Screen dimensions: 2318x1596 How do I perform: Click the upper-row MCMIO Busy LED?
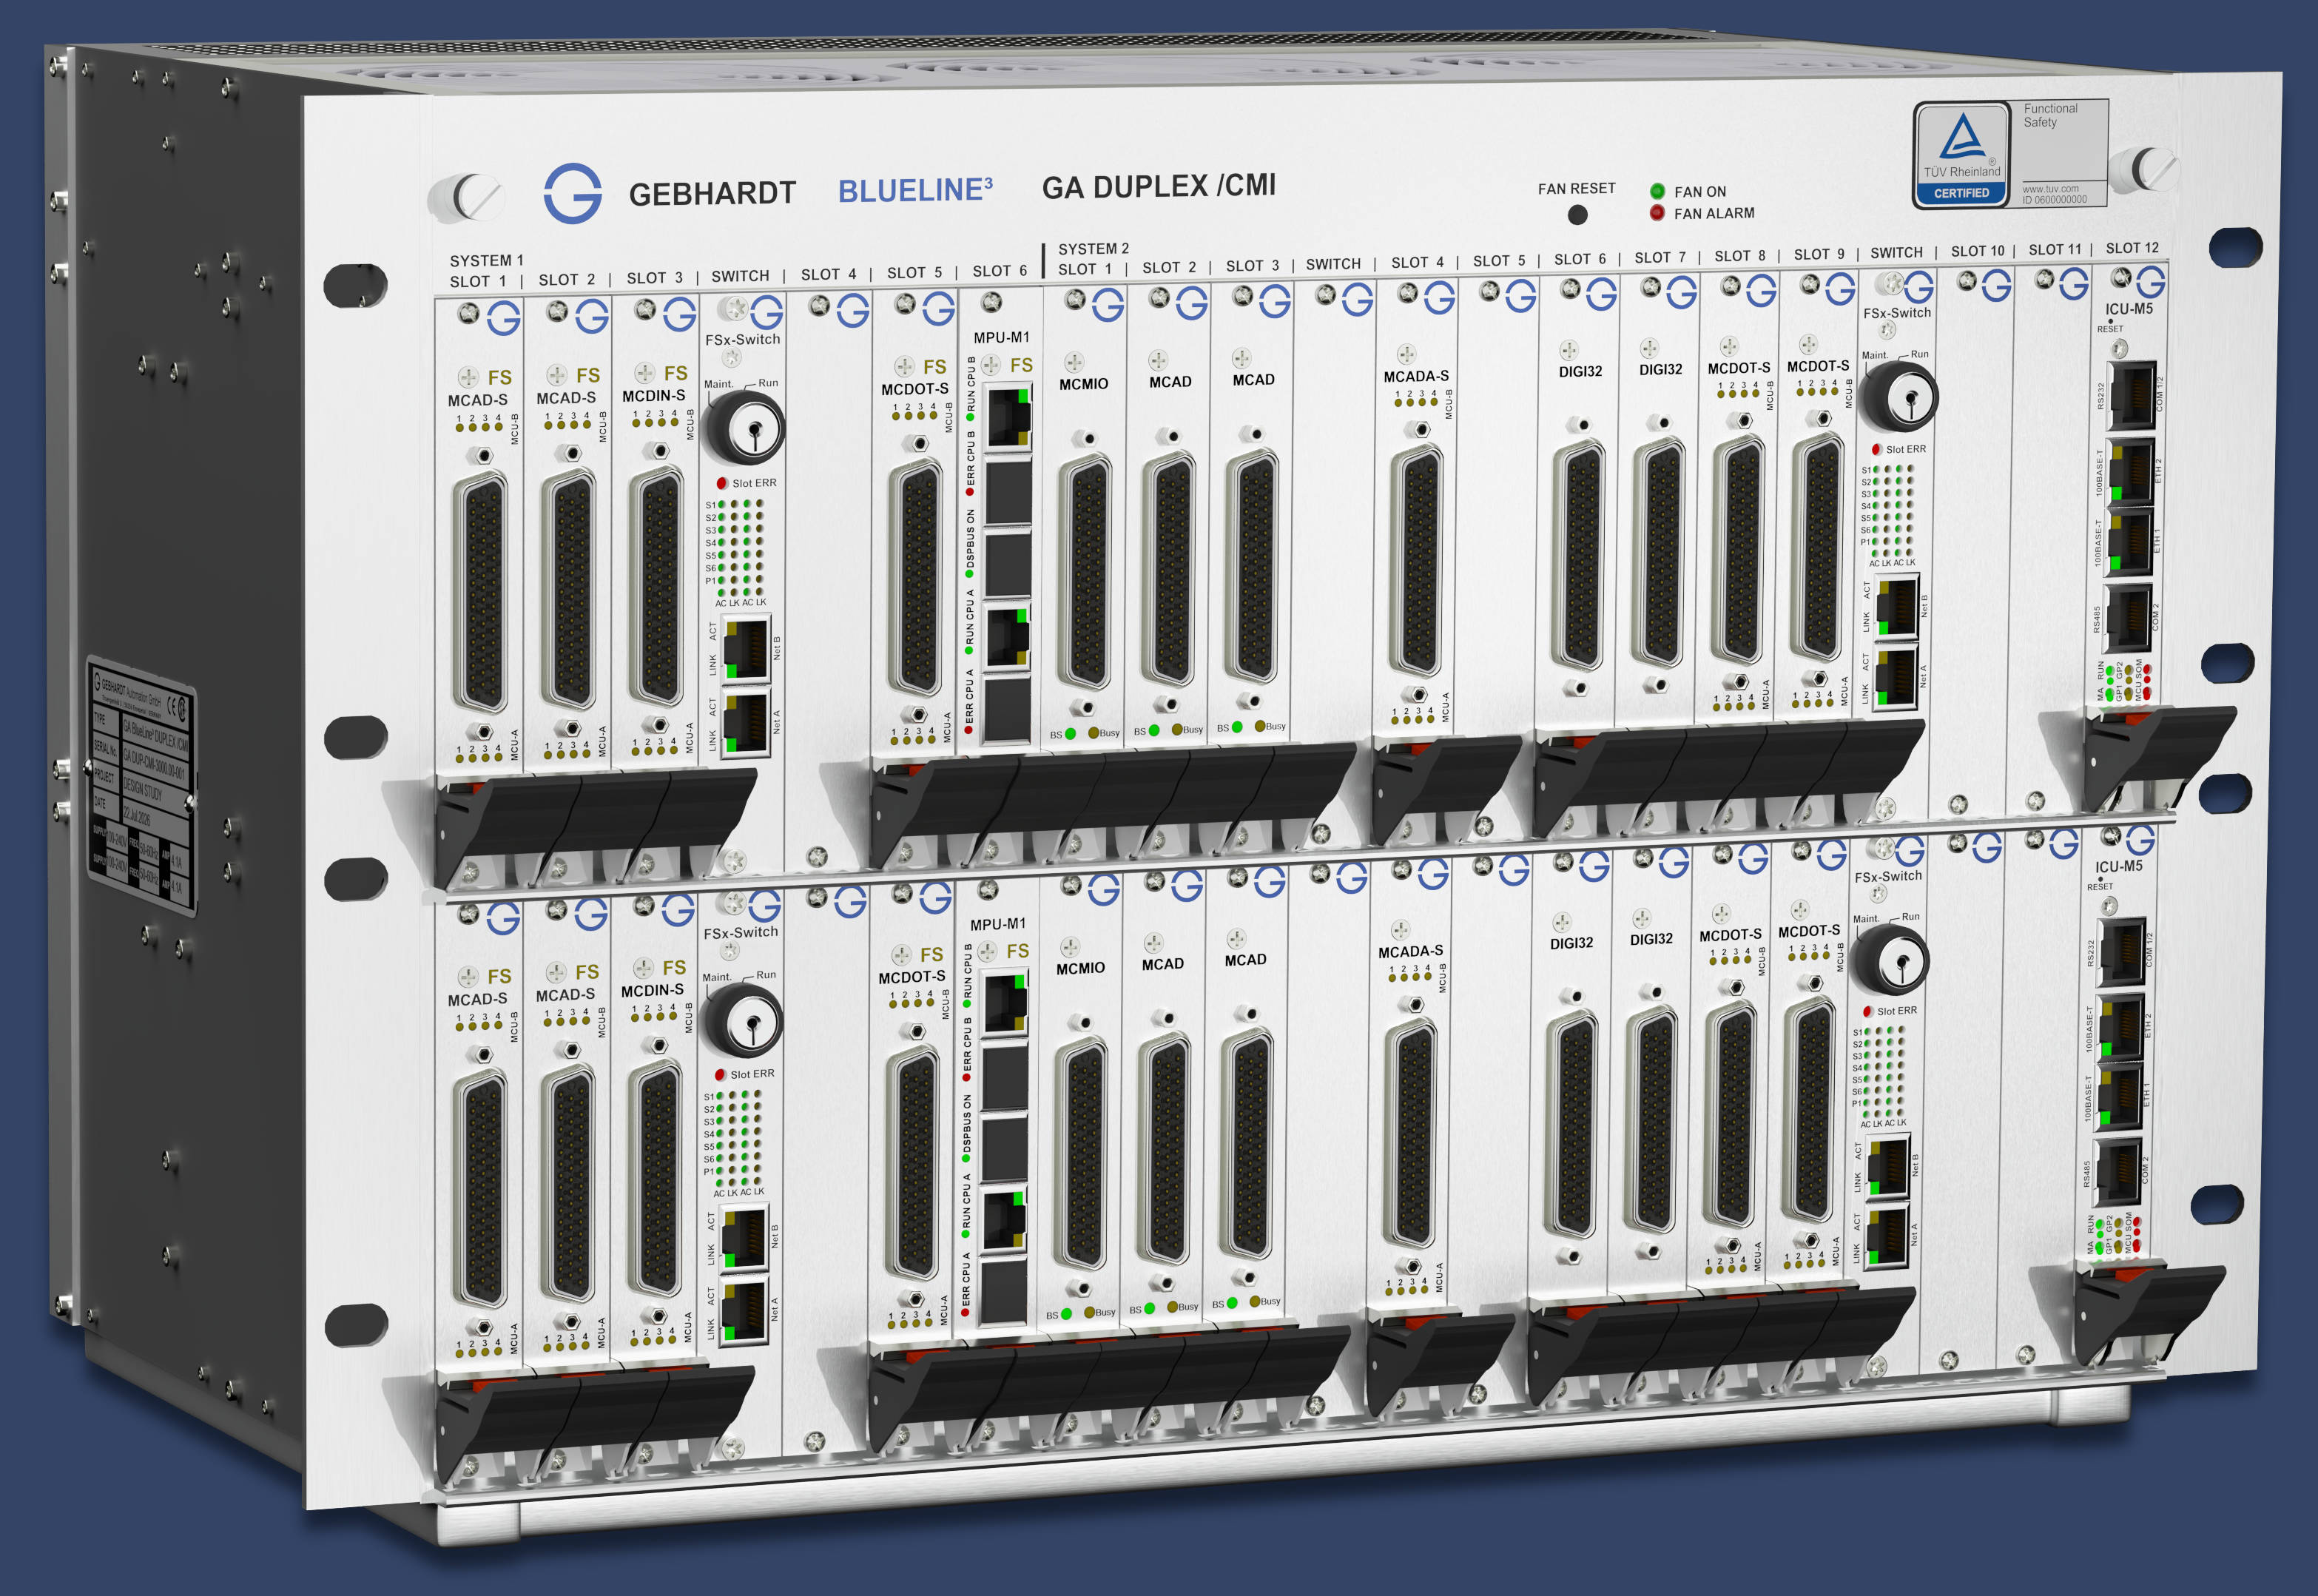pyautogui.click(x=1093, y=732)
